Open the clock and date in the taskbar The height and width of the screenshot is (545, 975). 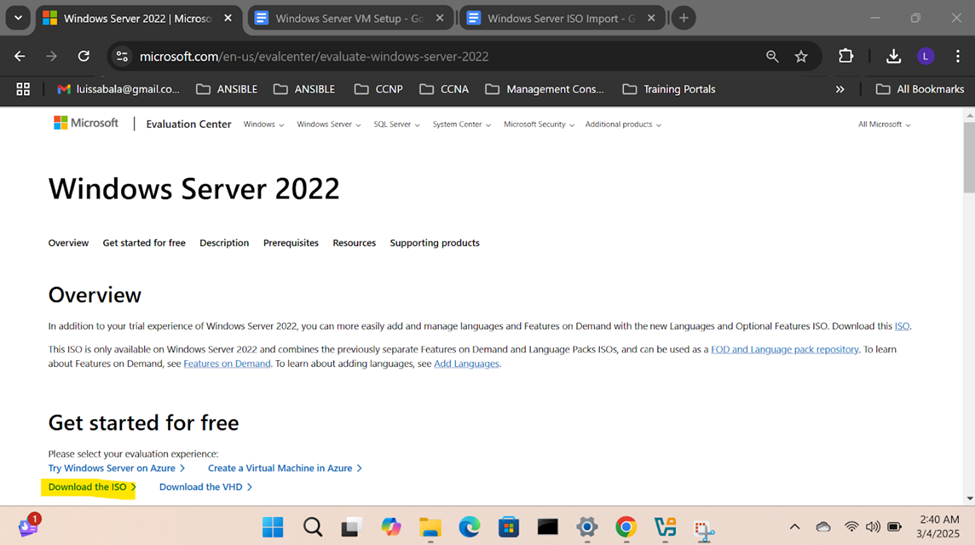[938, 526]
